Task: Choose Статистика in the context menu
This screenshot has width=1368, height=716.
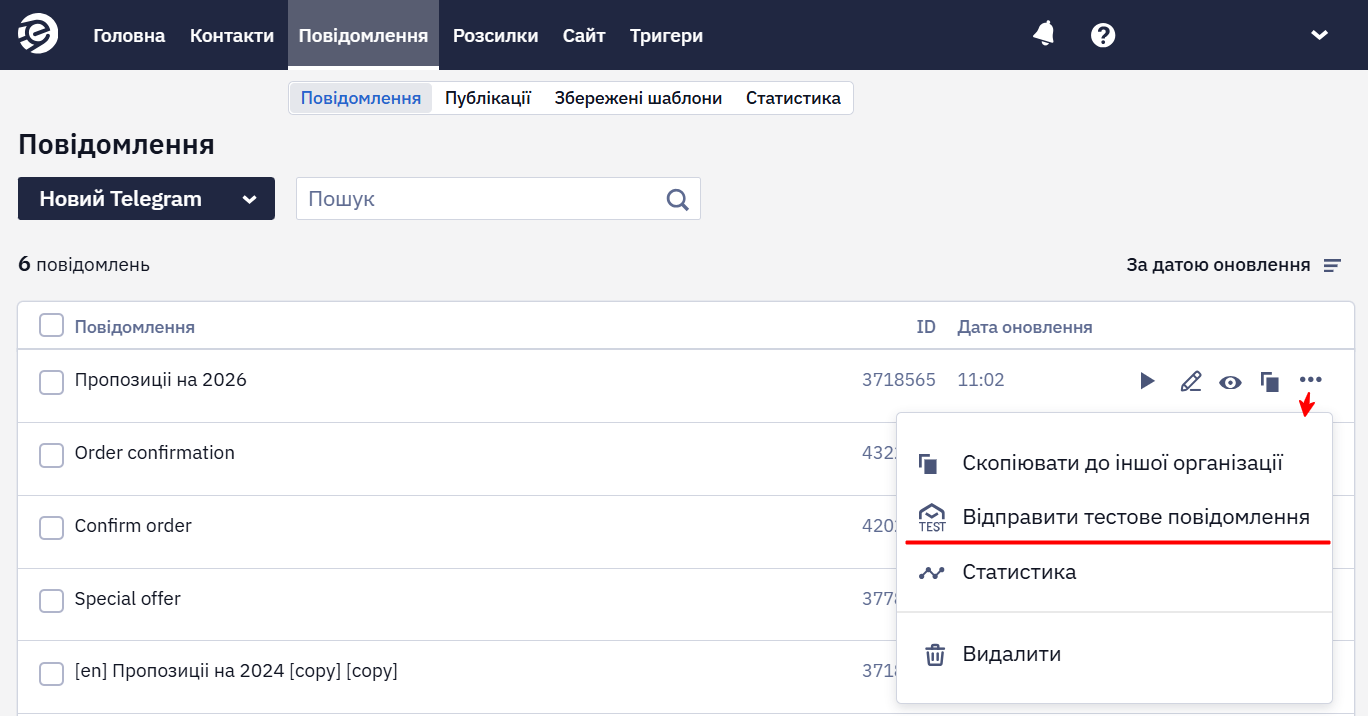Action: coord(1114,572)
